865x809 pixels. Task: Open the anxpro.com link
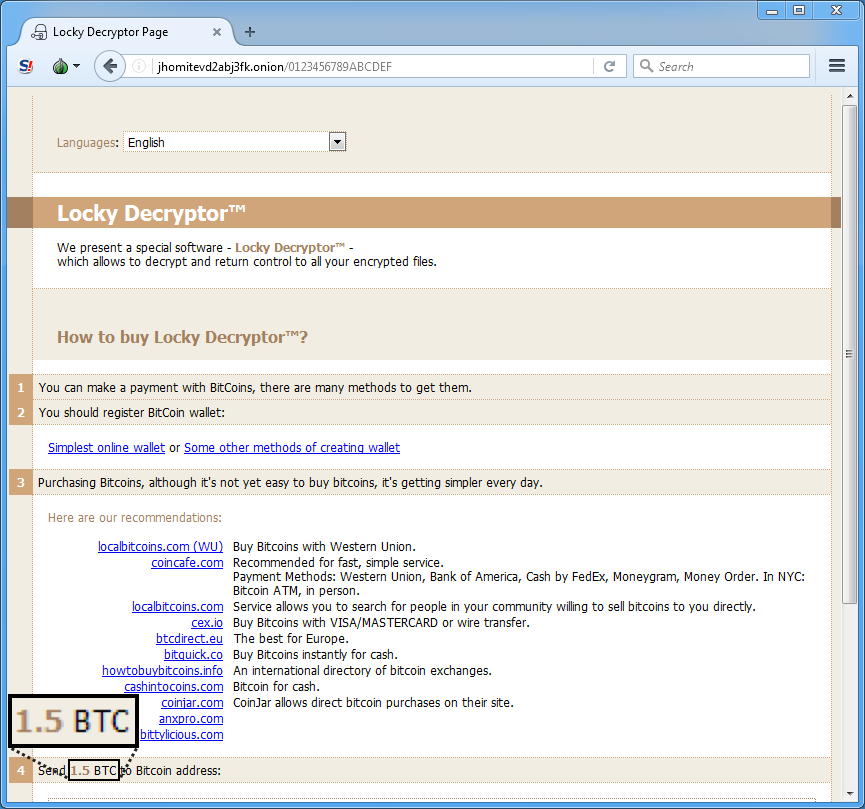pyautogui.click(x=191, y=718)
